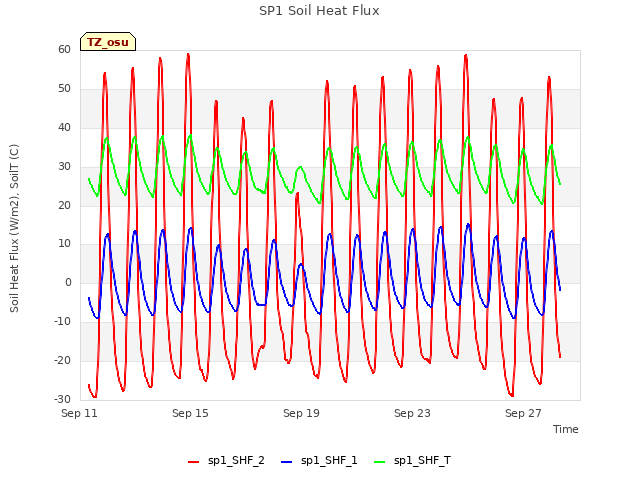
Task: Click the Sep 15 x-axis label
Action: (190, 413)
